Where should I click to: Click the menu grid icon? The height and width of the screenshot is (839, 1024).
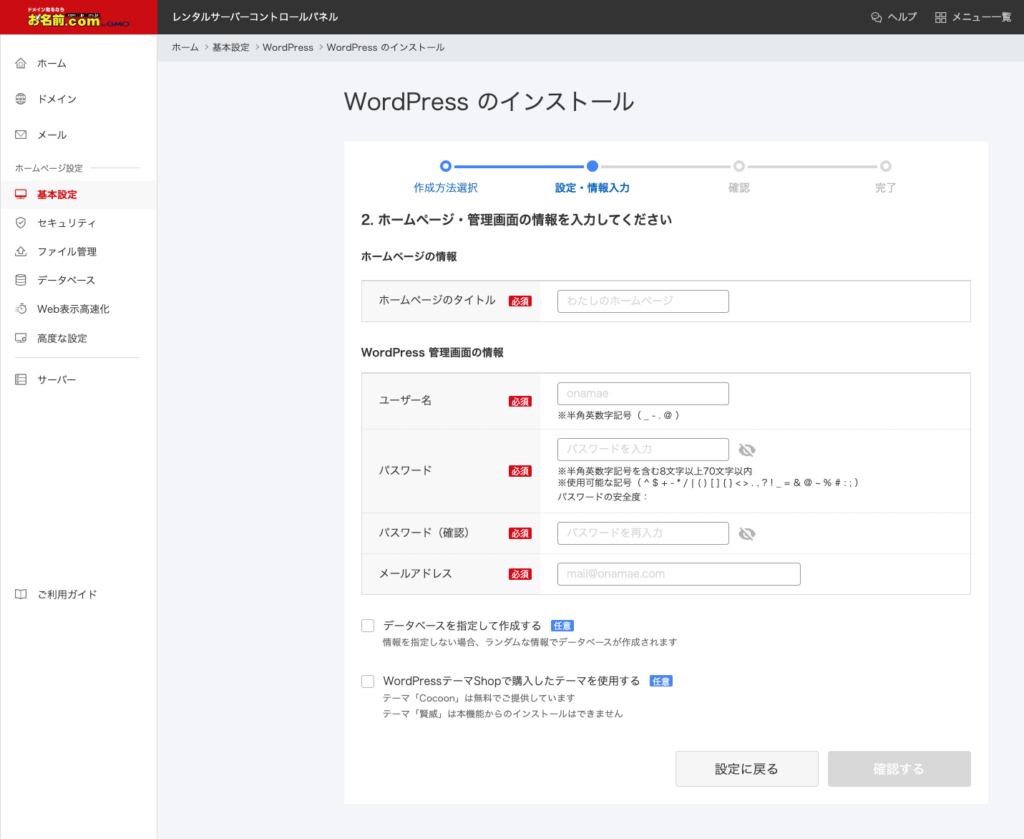(940, 18)
